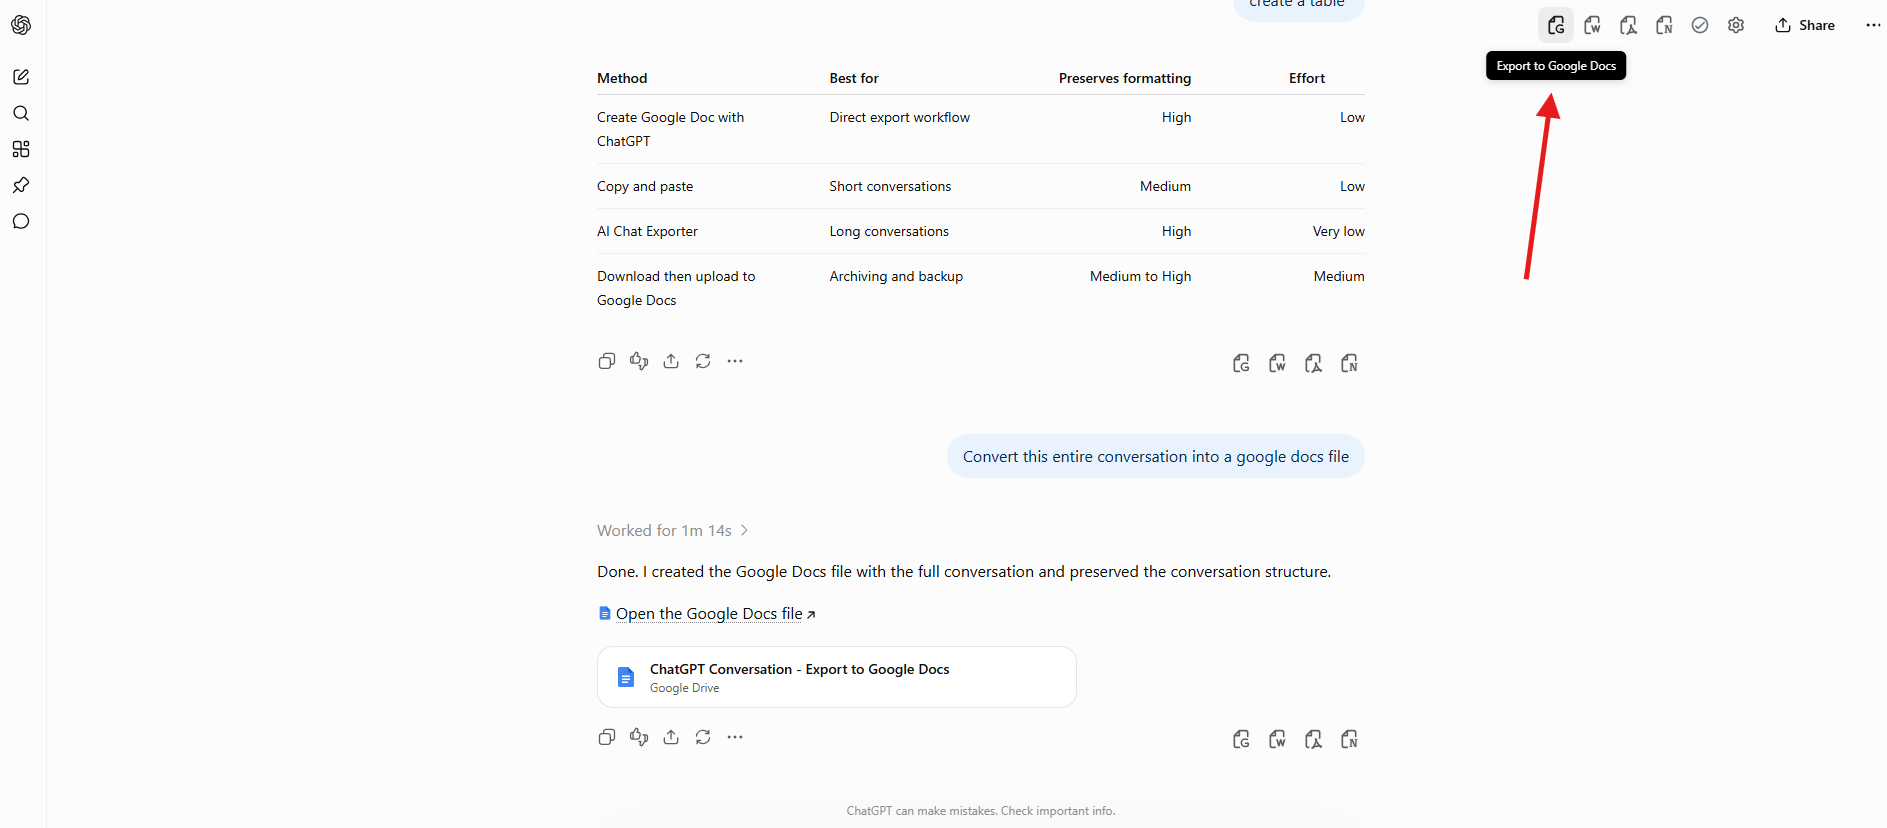Click 'Google Drive' label on file card
1887x828 pixels.
[x=685, y=688]
